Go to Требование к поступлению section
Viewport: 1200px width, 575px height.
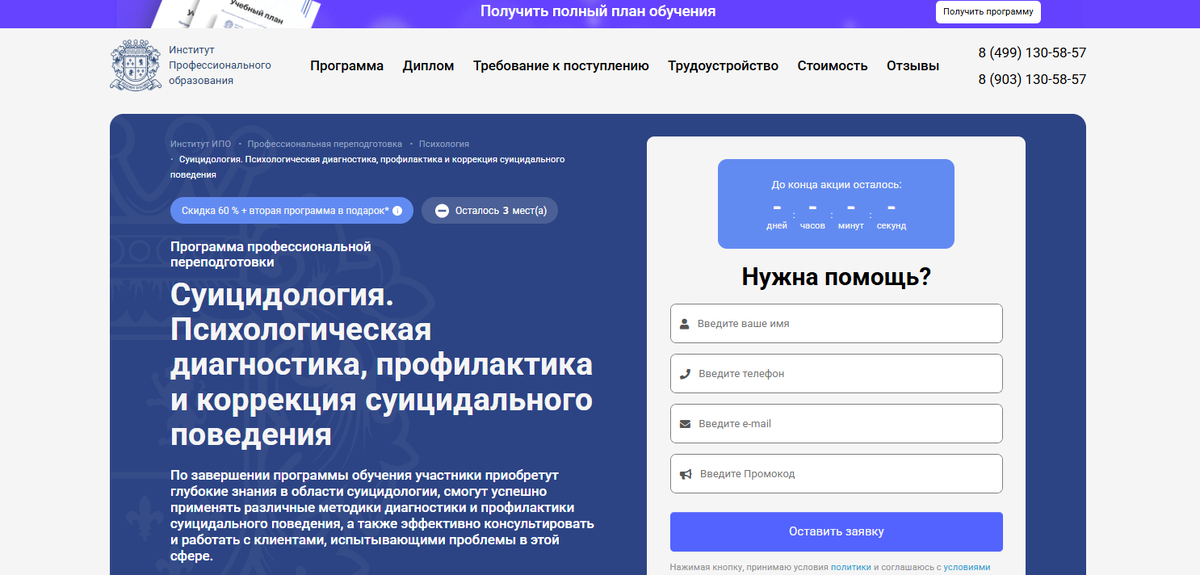pyautogui.click(x=561, y=66)
